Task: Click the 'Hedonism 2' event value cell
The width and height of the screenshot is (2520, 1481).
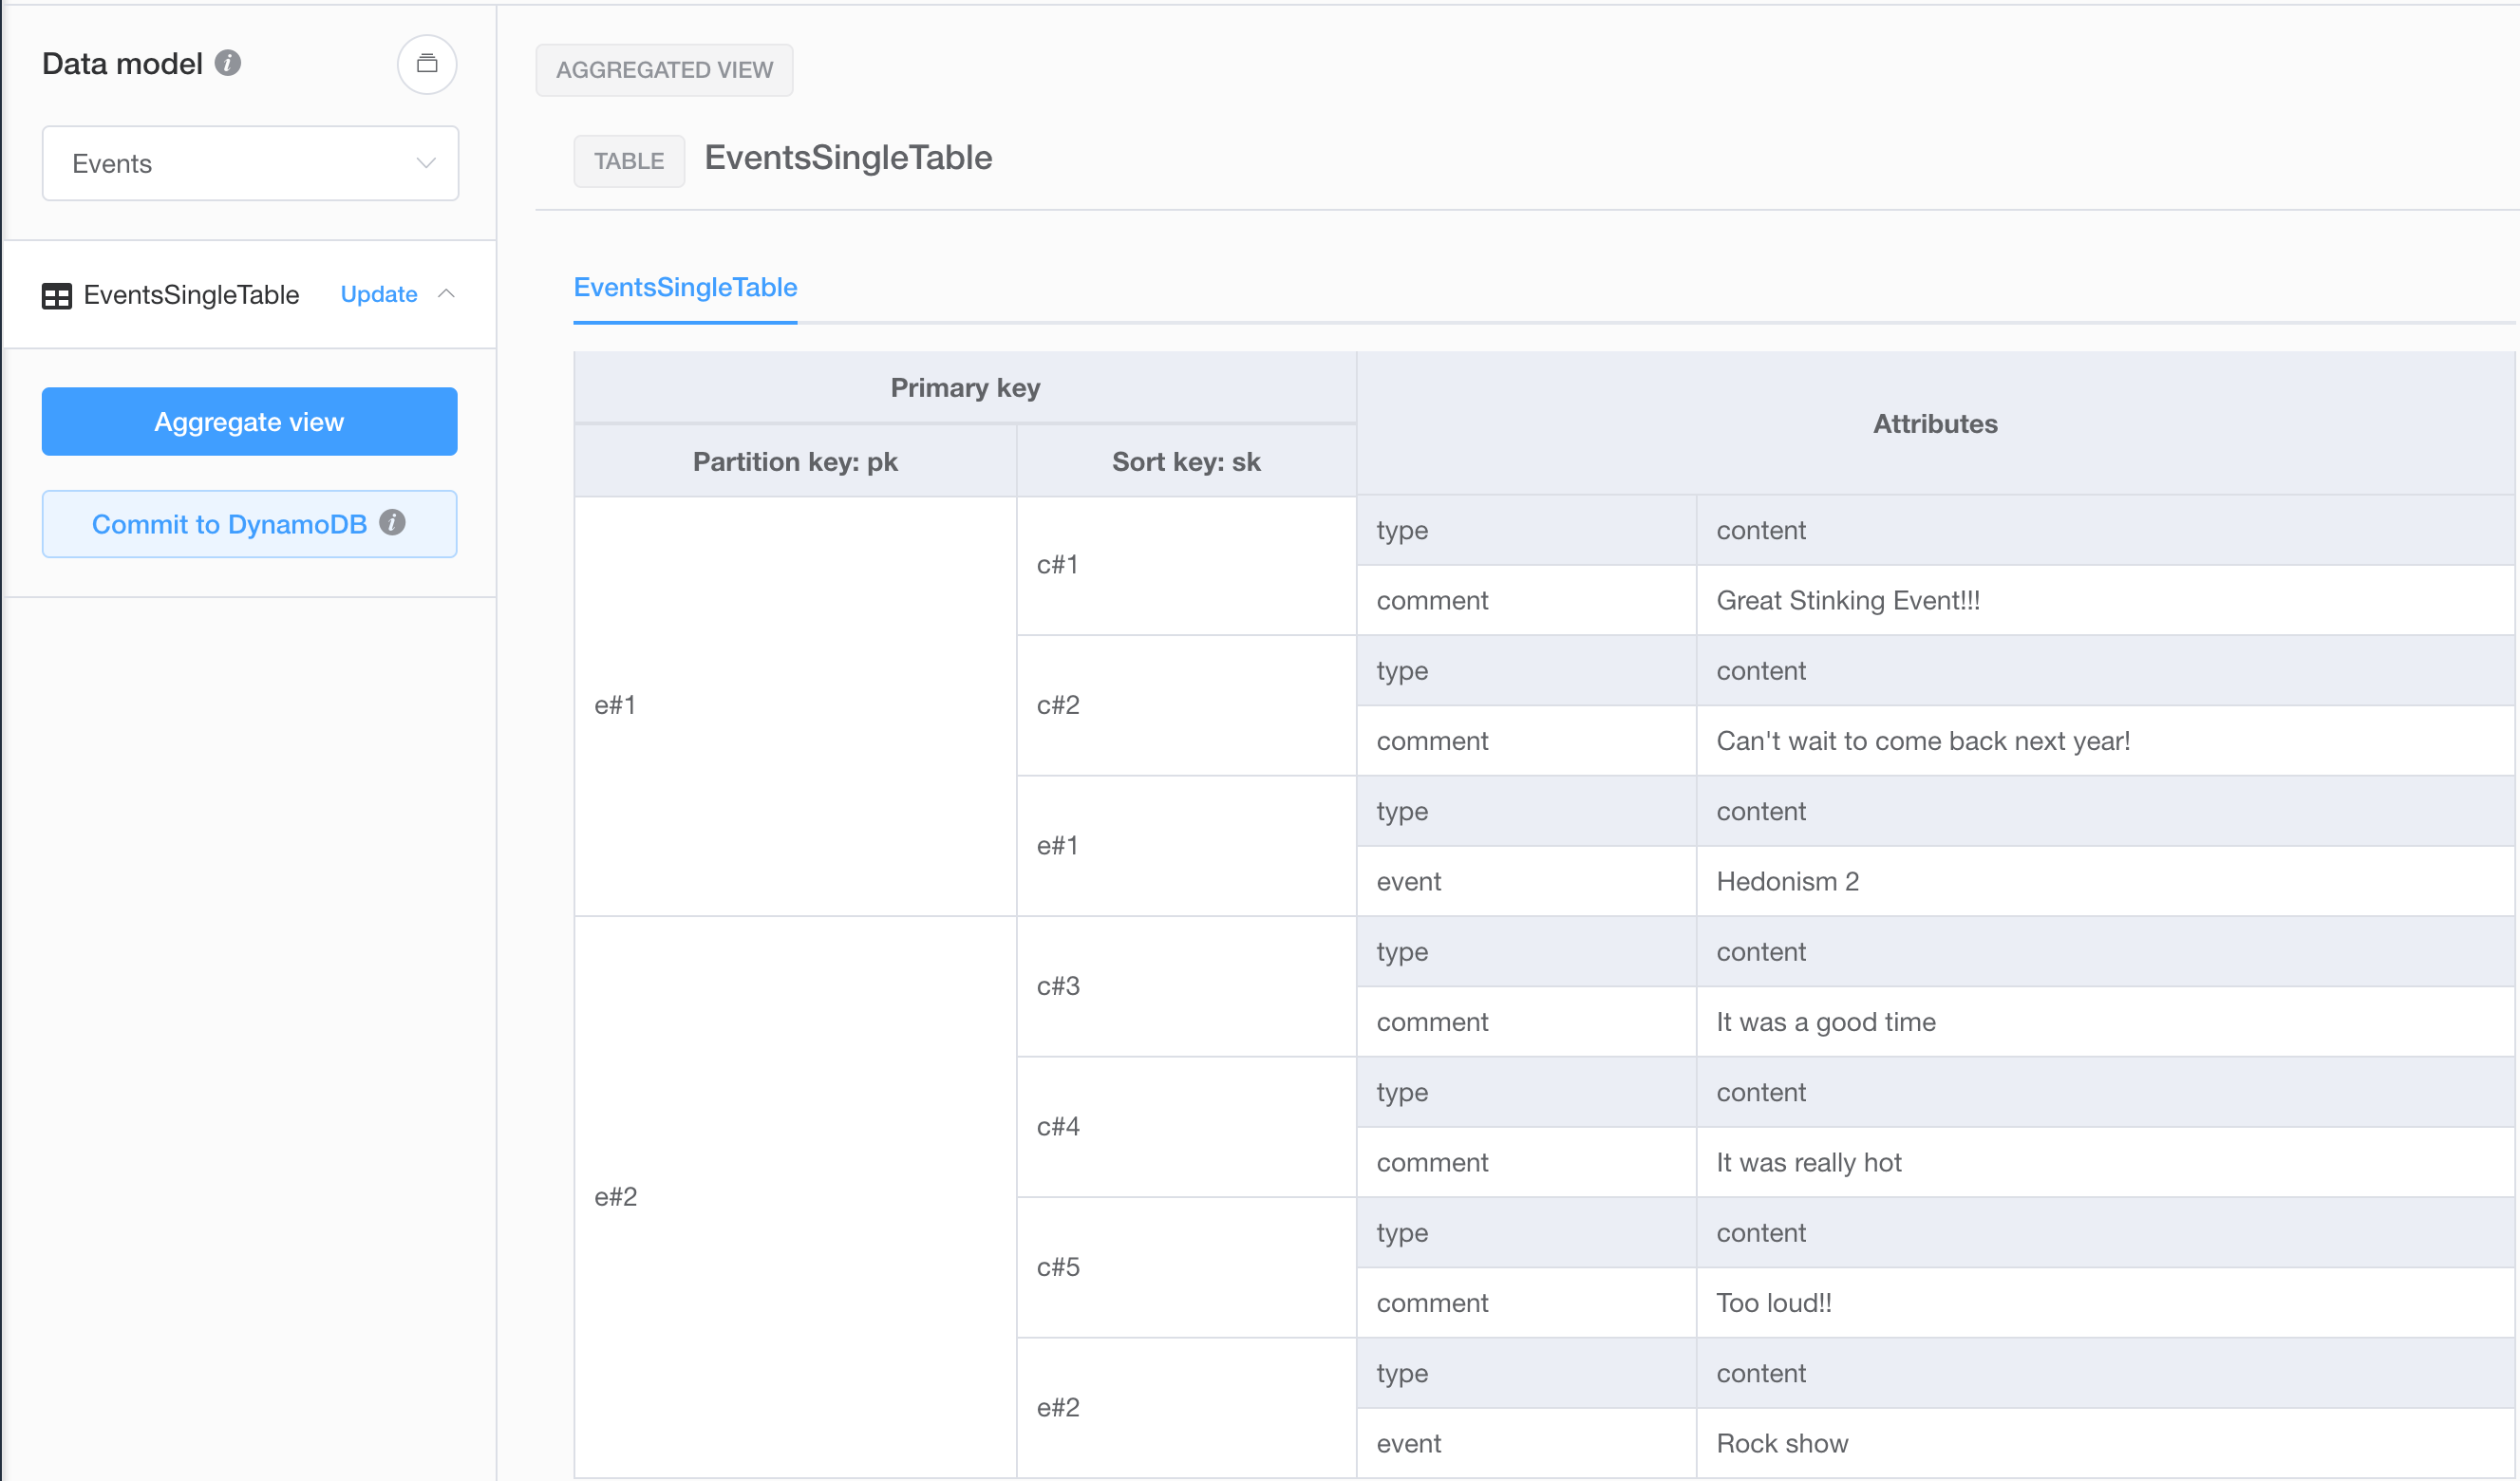Action: pyautogui.click(x=1787, y=882)
